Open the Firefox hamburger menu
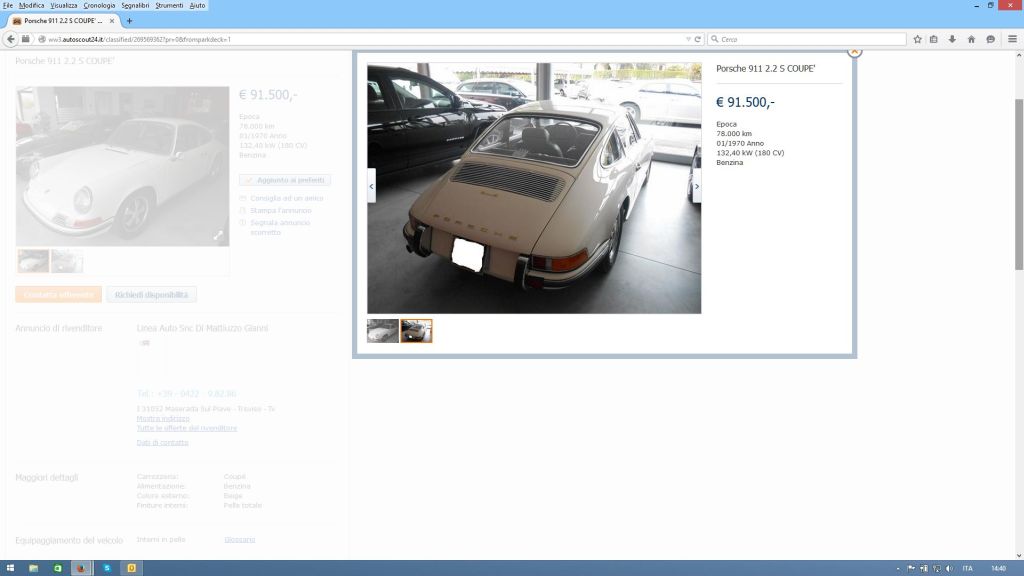1024x576 pixels. tap(1012, 39)
